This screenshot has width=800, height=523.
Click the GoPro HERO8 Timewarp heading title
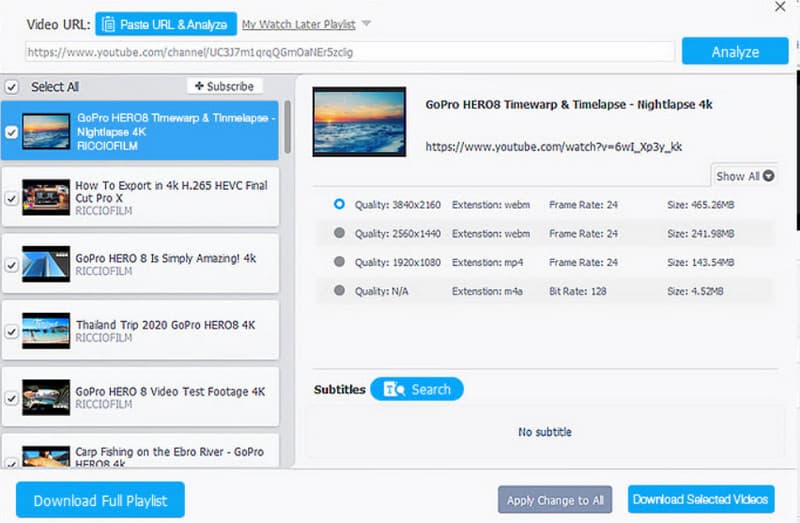tap(568, 105)
